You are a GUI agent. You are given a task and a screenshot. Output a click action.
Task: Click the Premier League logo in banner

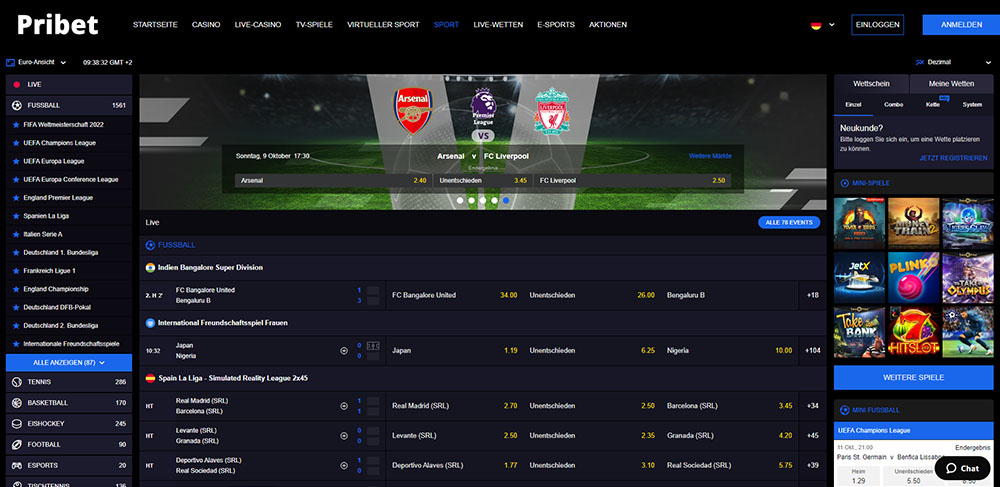pyautogui.click(x=483, y=107)
